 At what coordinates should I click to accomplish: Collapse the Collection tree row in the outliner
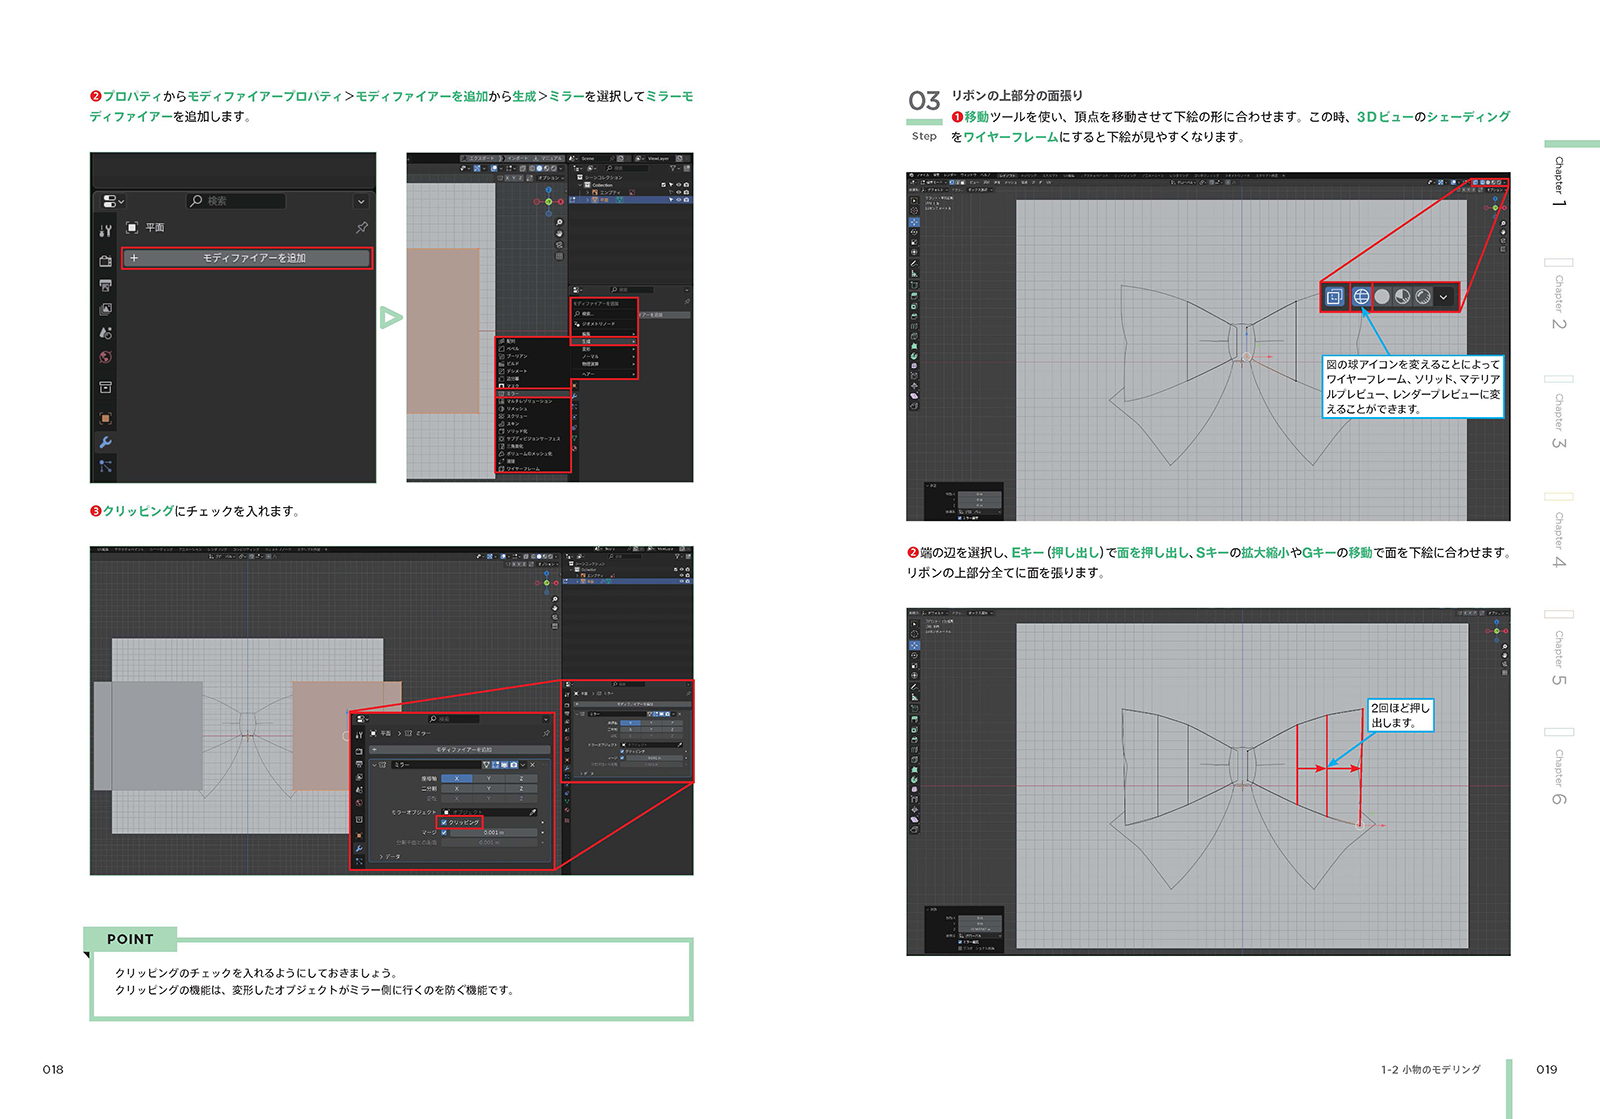tap(580, 185)
